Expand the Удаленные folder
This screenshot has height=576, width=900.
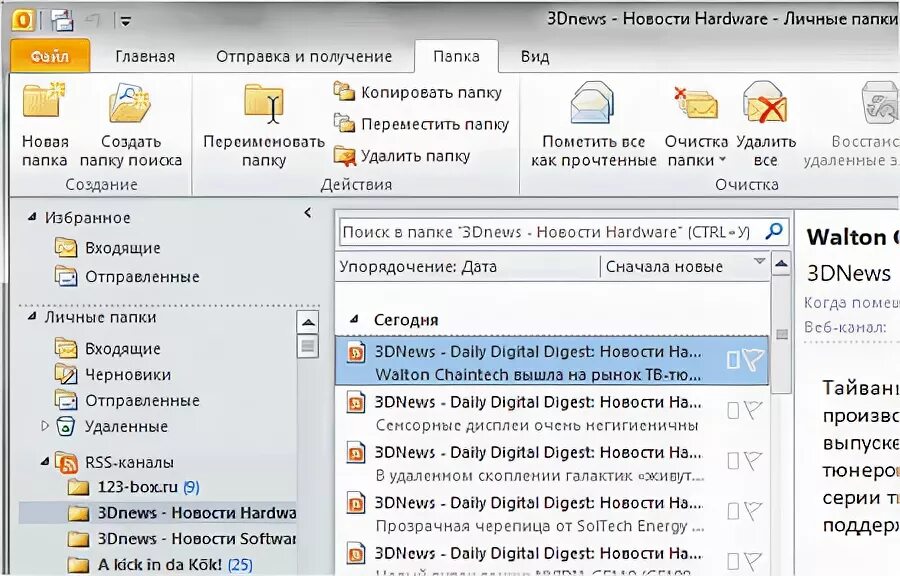tap(45, 426)
